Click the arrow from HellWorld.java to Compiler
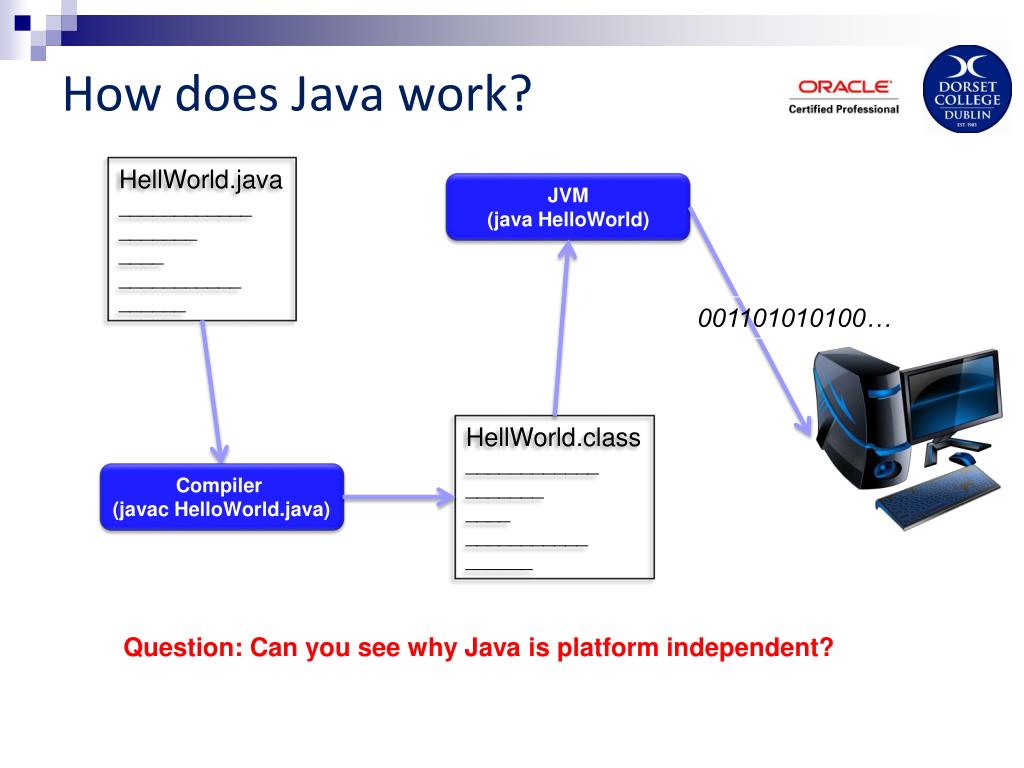 (211, 390)
